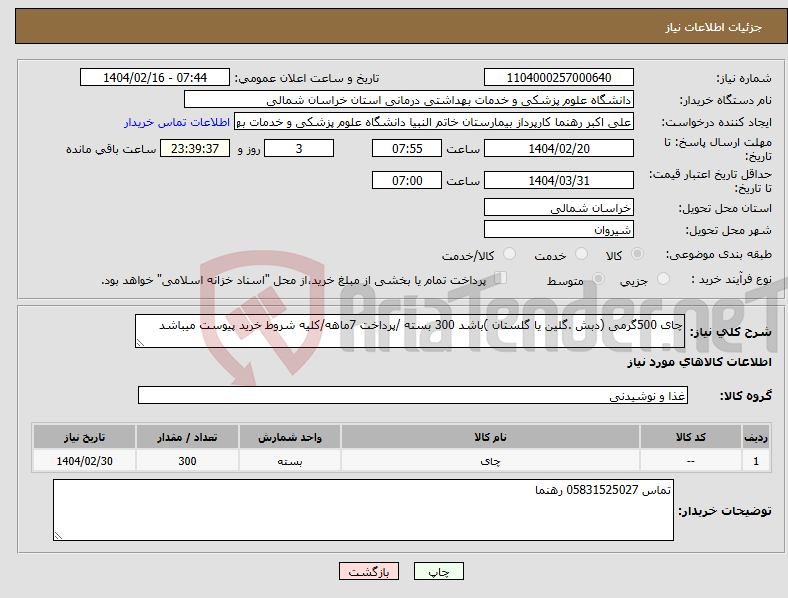Viewport: 788px width, 598px height.
Task: Click the quantity cell 300
Action: pos(187,460)
